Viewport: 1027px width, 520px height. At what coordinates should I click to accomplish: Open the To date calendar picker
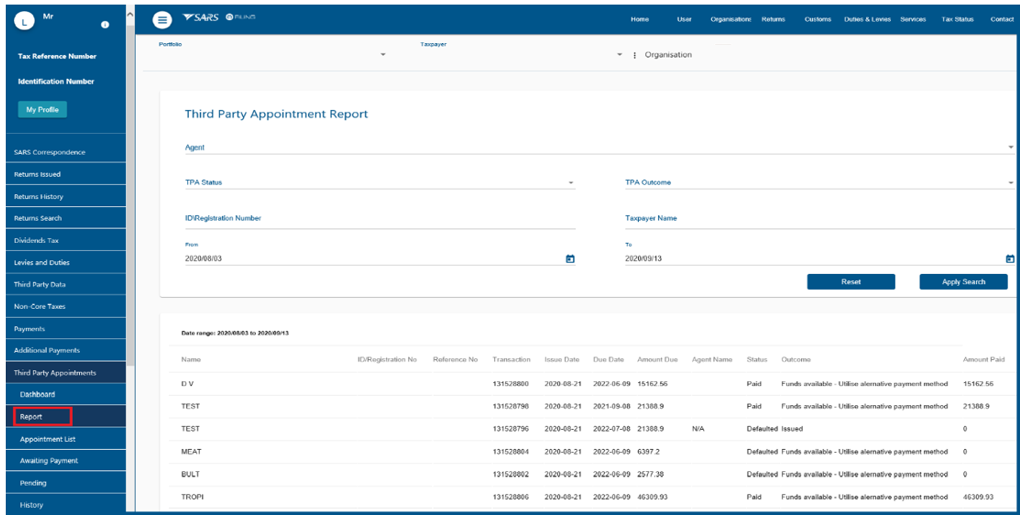click(1011, 259)
